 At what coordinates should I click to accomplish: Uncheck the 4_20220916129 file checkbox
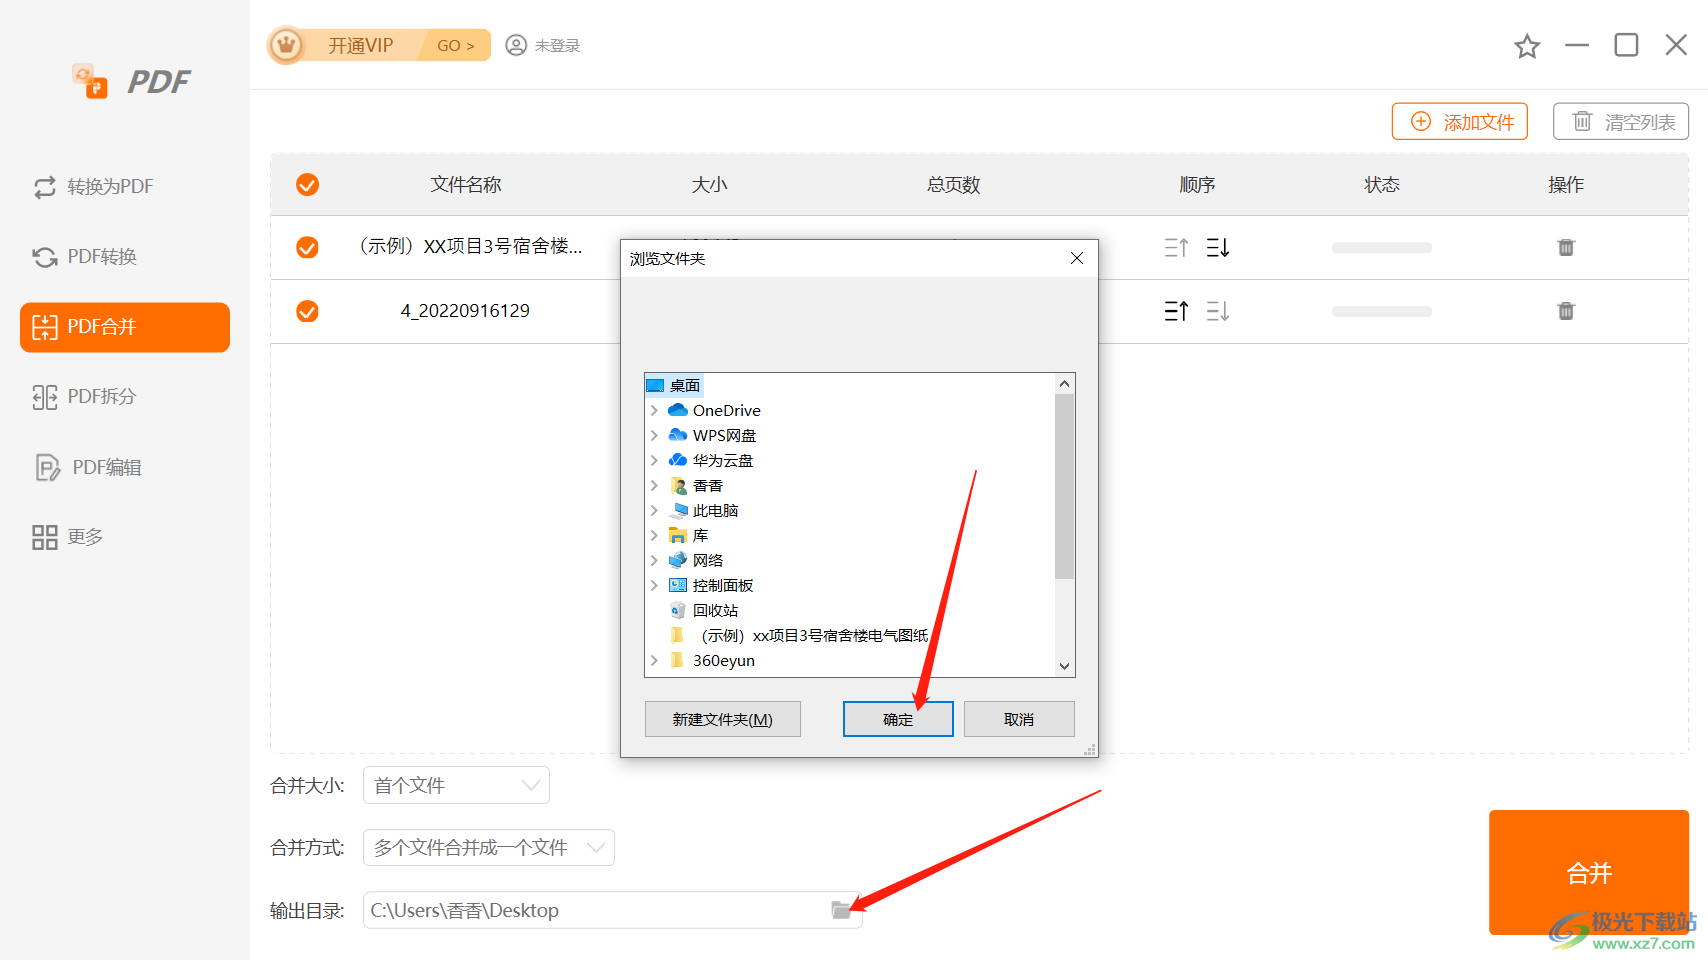coord(307,311)
